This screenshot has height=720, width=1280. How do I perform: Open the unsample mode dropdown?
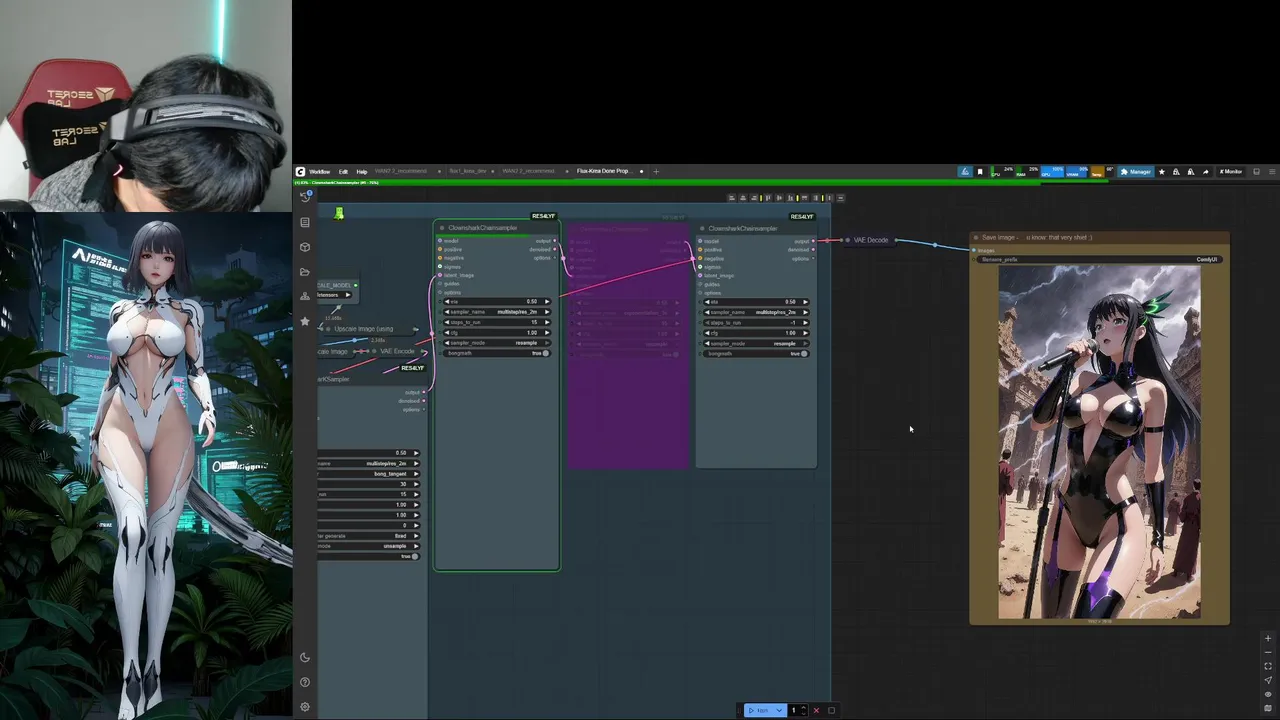(x=368, y=546)
